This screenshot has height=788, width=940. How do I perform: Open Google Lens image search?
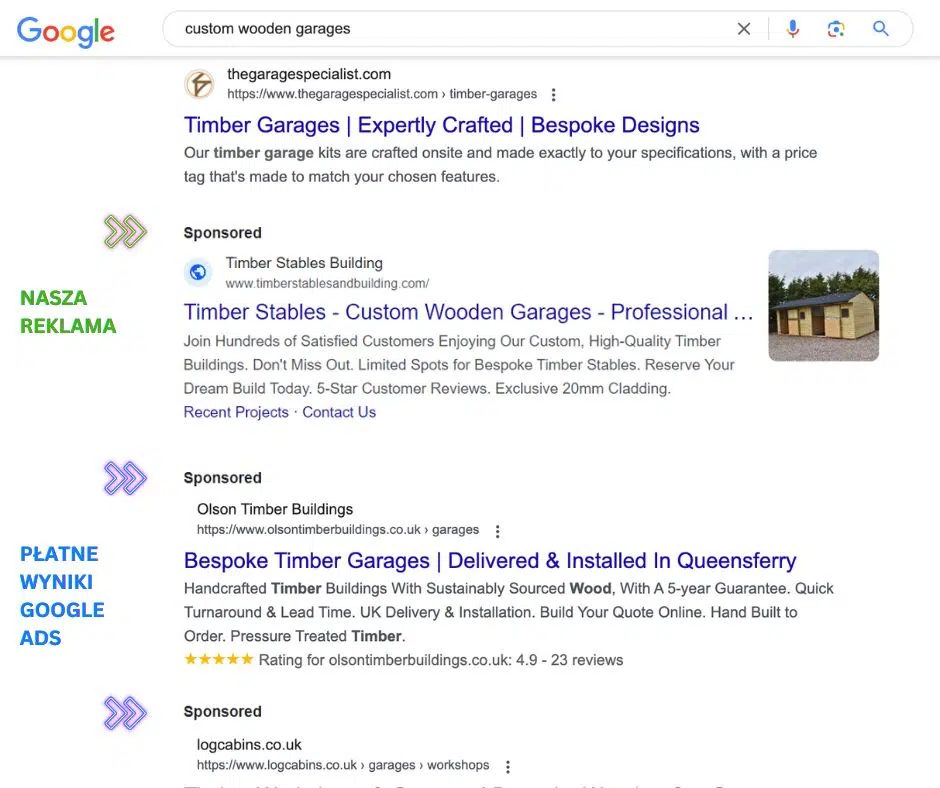836,29
